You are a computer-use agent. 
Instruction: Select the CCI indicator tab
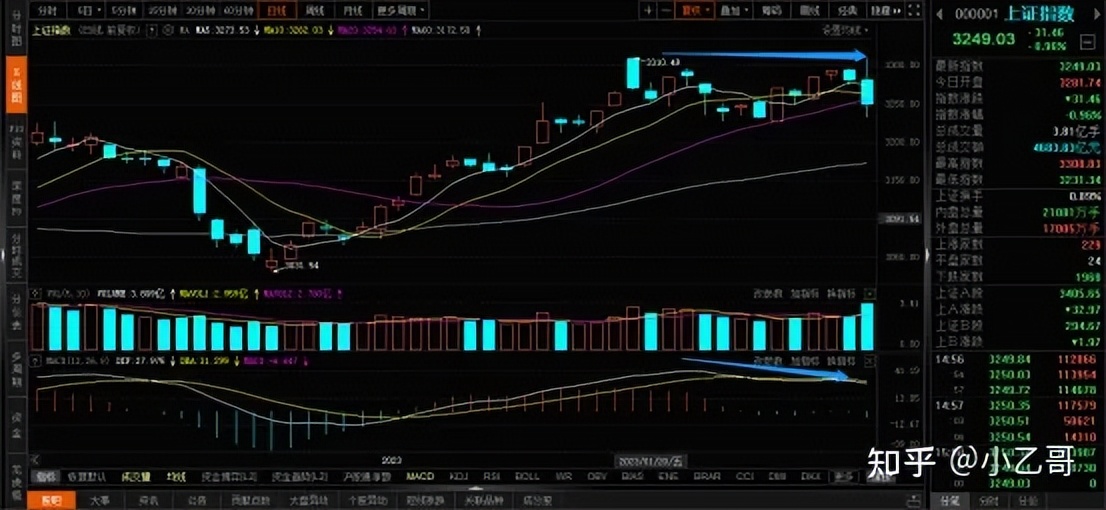tap(743, 477)
